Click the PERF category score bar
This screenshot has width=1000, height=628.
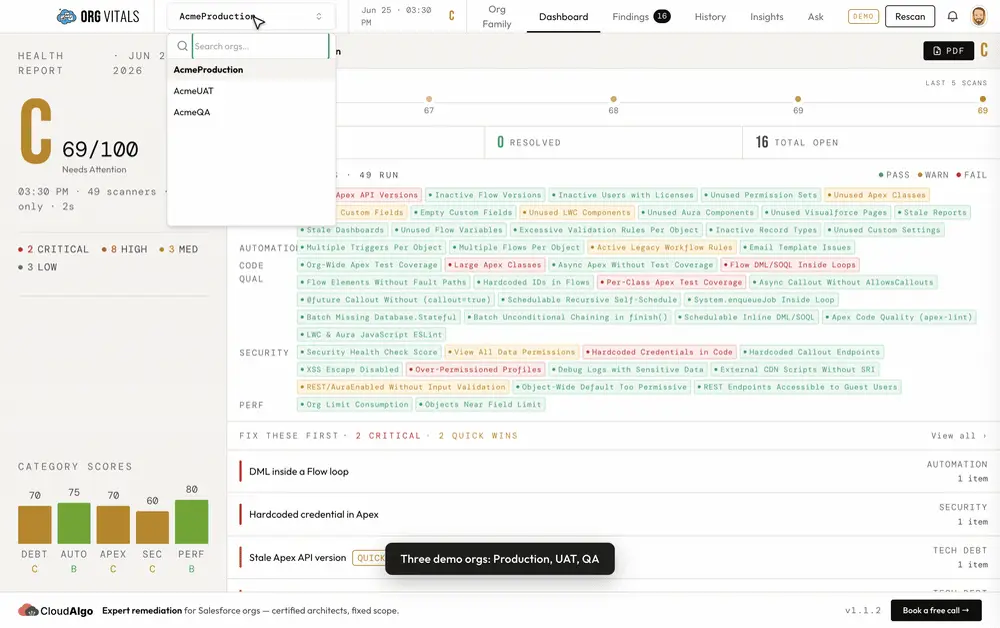click(191, 522)
